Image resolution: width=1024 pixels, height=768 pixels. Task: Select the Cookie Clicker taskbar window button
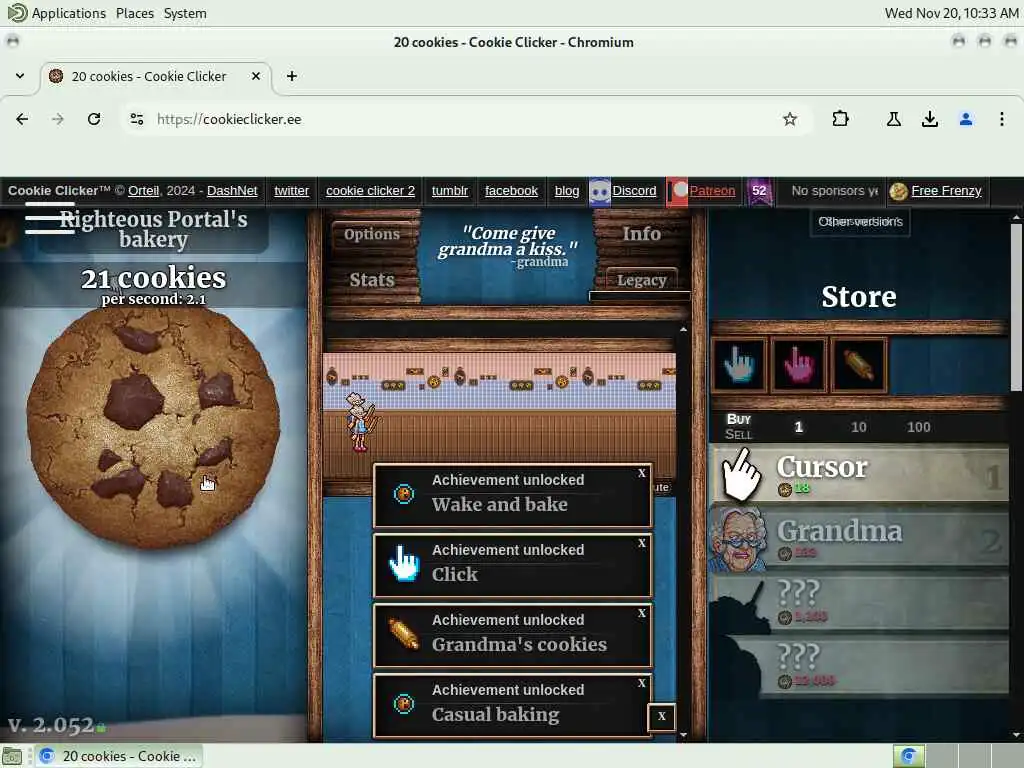(x=118, y=756)
